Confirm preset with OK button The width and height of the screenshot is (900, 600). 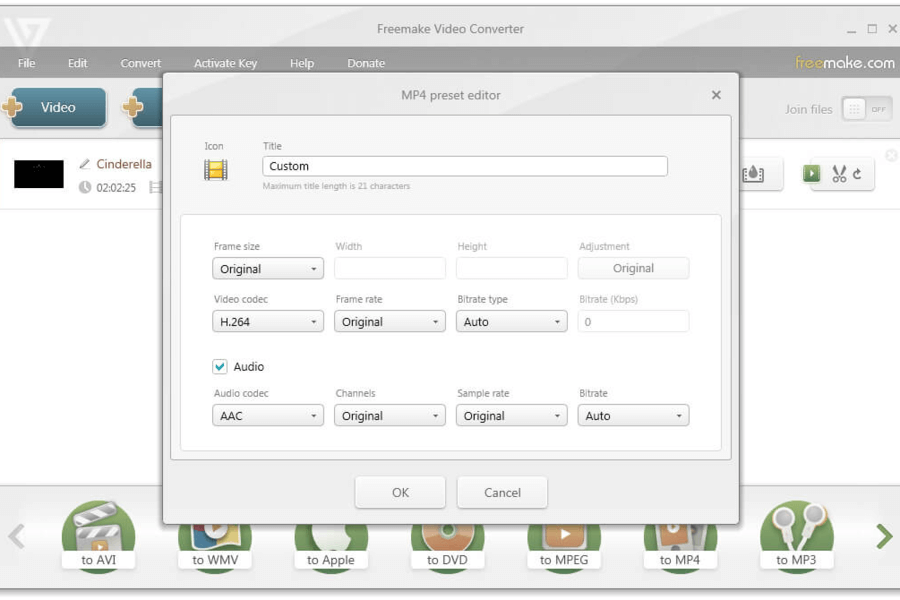pos(400,493)
